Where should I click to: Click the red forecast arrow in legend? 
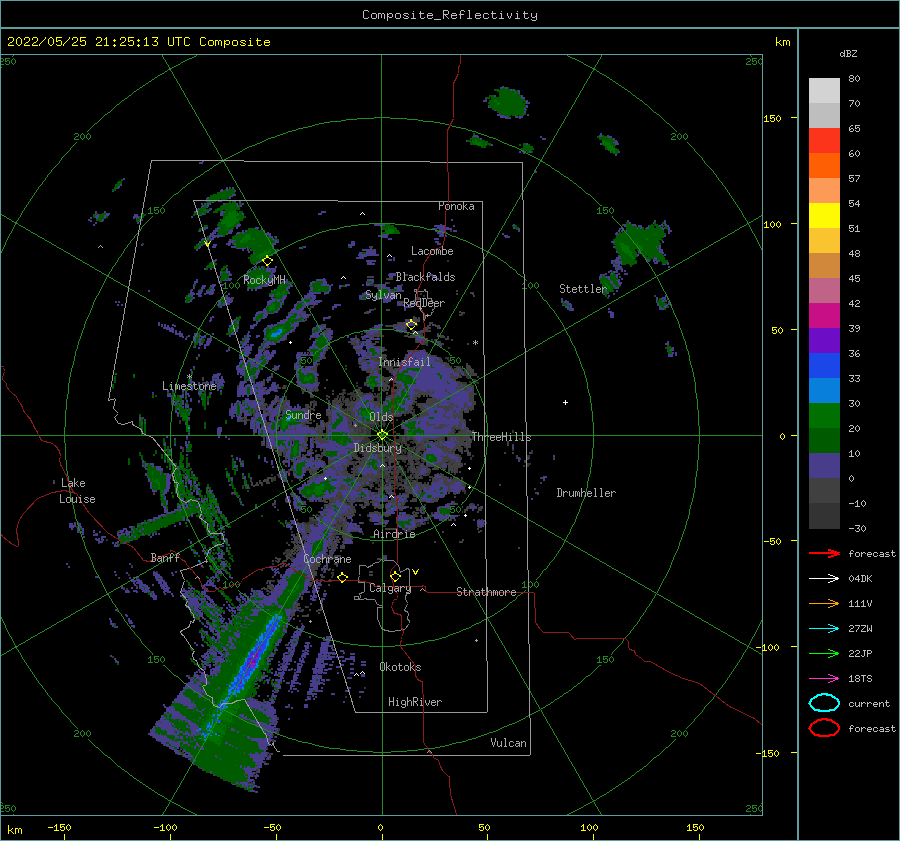pyautogui.click(x=824, y=553)
